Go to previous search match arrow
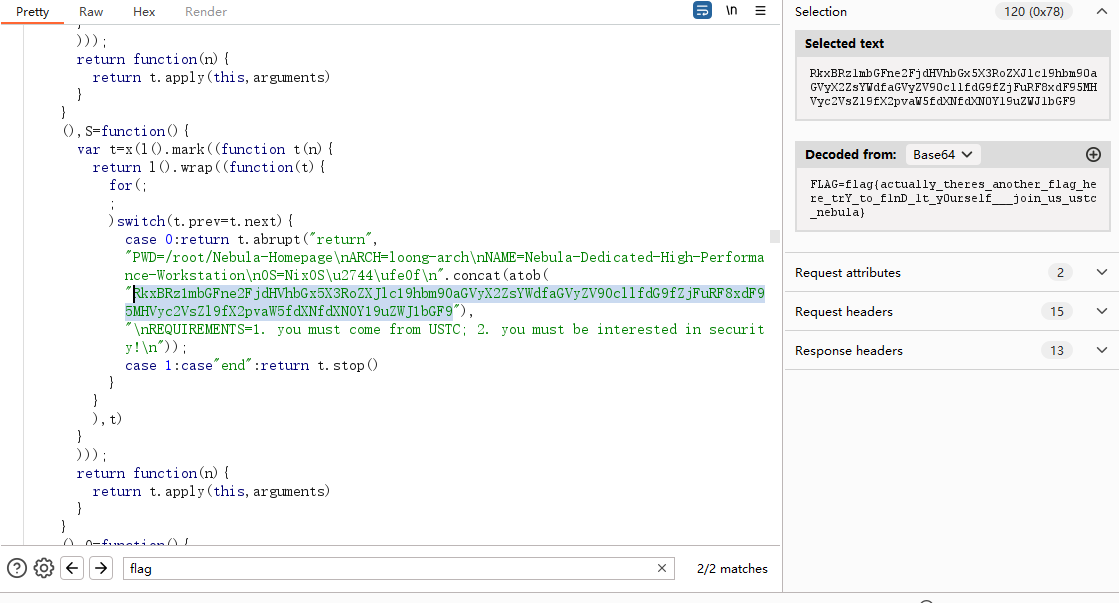This screenshot has height=603, width=1119. click(72, 568)
